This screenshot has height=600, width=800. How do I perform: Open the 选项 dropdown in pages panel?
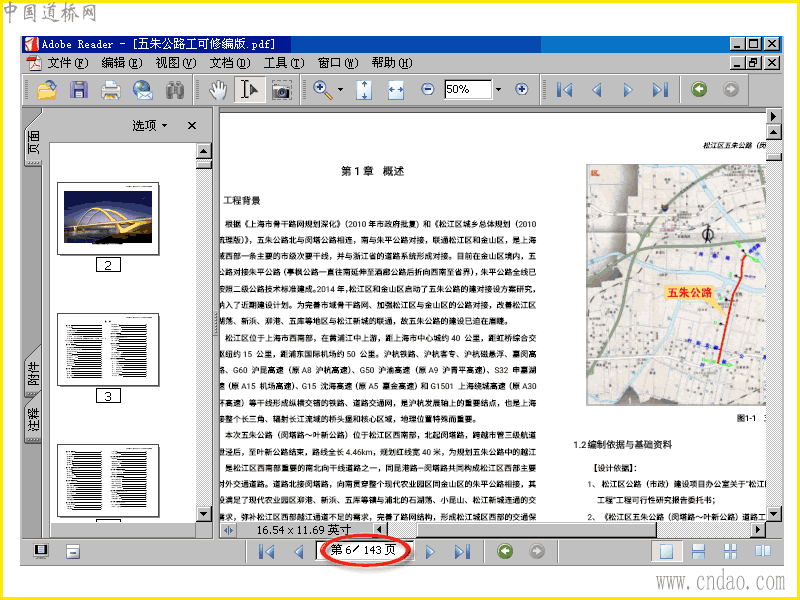tap(149, 125)
